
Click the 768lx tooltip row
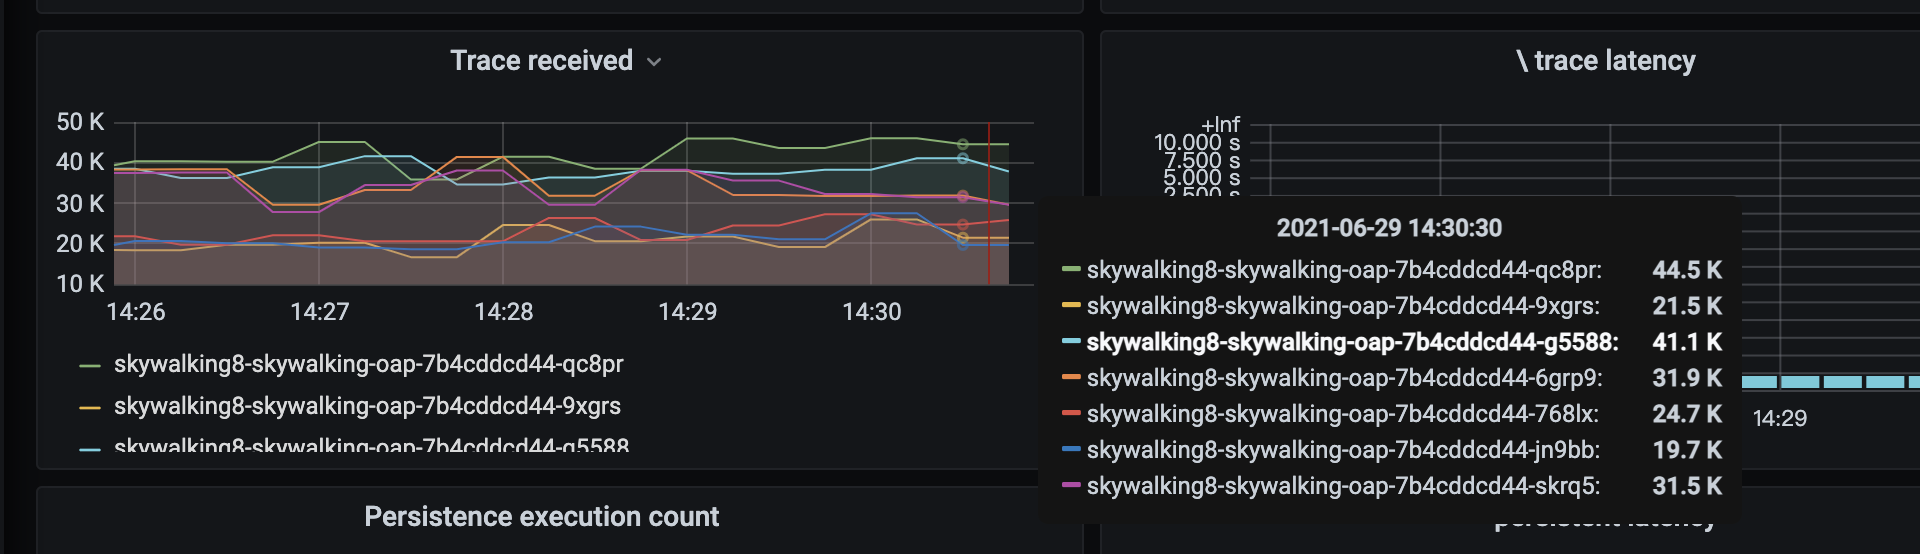[1391, 414]
